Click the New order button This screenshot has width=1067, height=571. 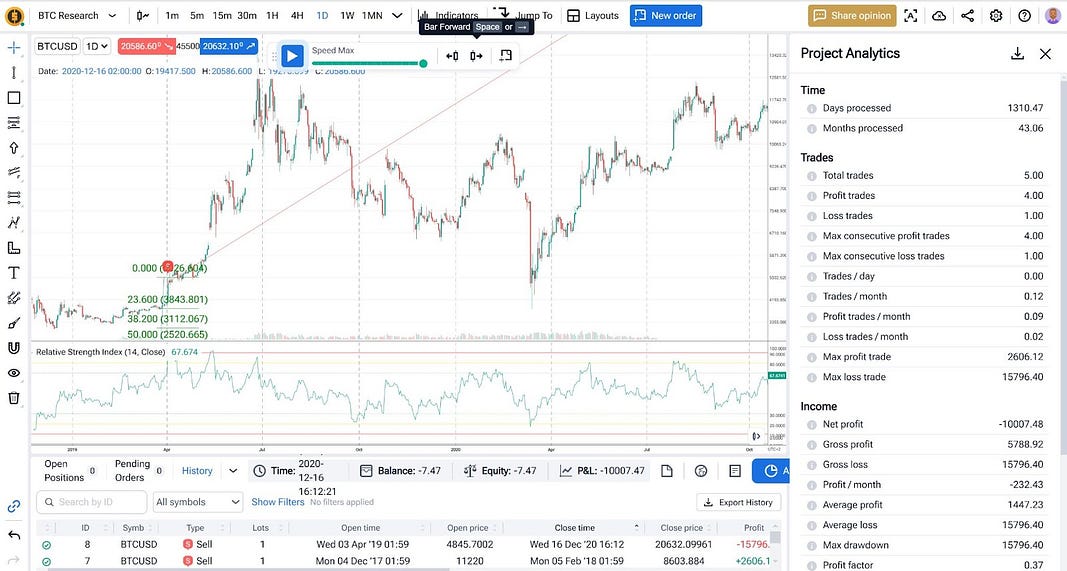coord(666,16)
